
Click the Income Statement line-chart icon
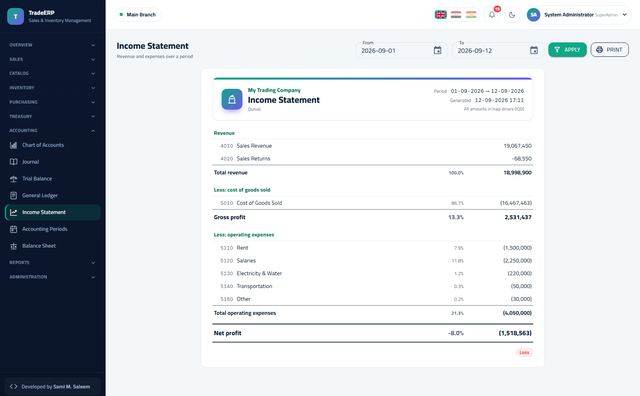point(13,212)
